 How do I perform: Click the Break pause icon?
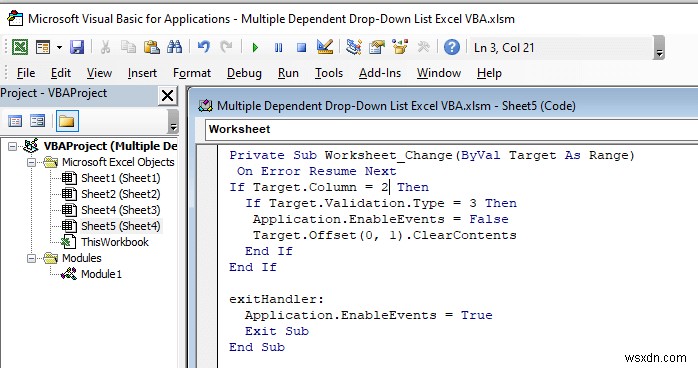tap(278, 47)
